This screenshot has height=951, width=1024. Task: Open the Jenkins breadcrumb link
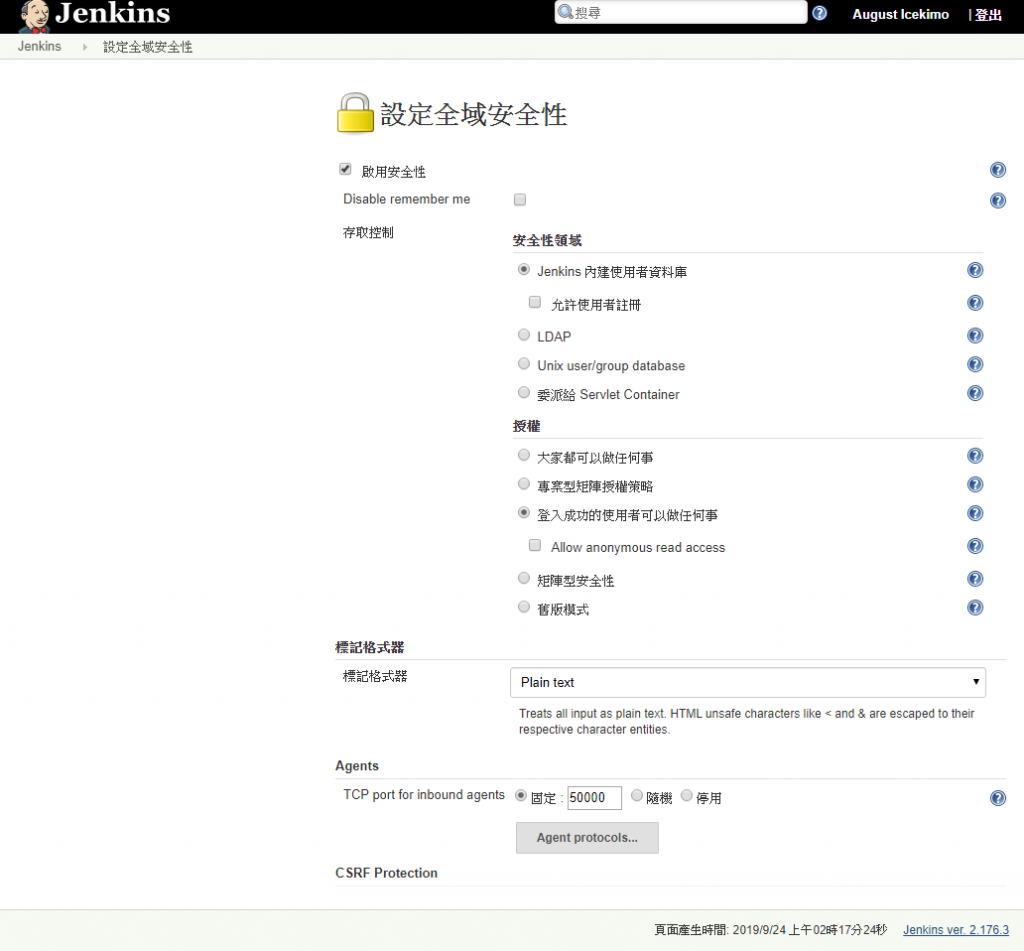click(x=39, y=46)
